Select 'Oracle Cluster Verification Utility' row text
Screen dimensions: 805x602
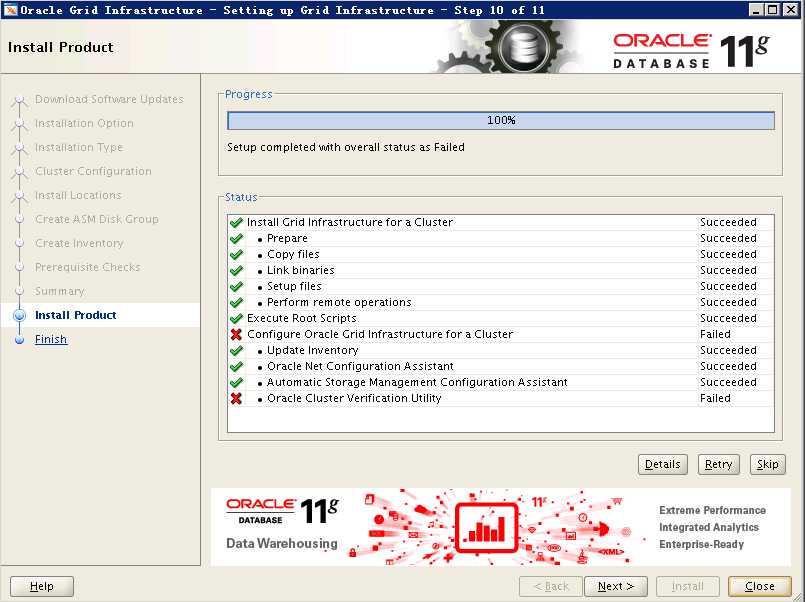(354, 398)
